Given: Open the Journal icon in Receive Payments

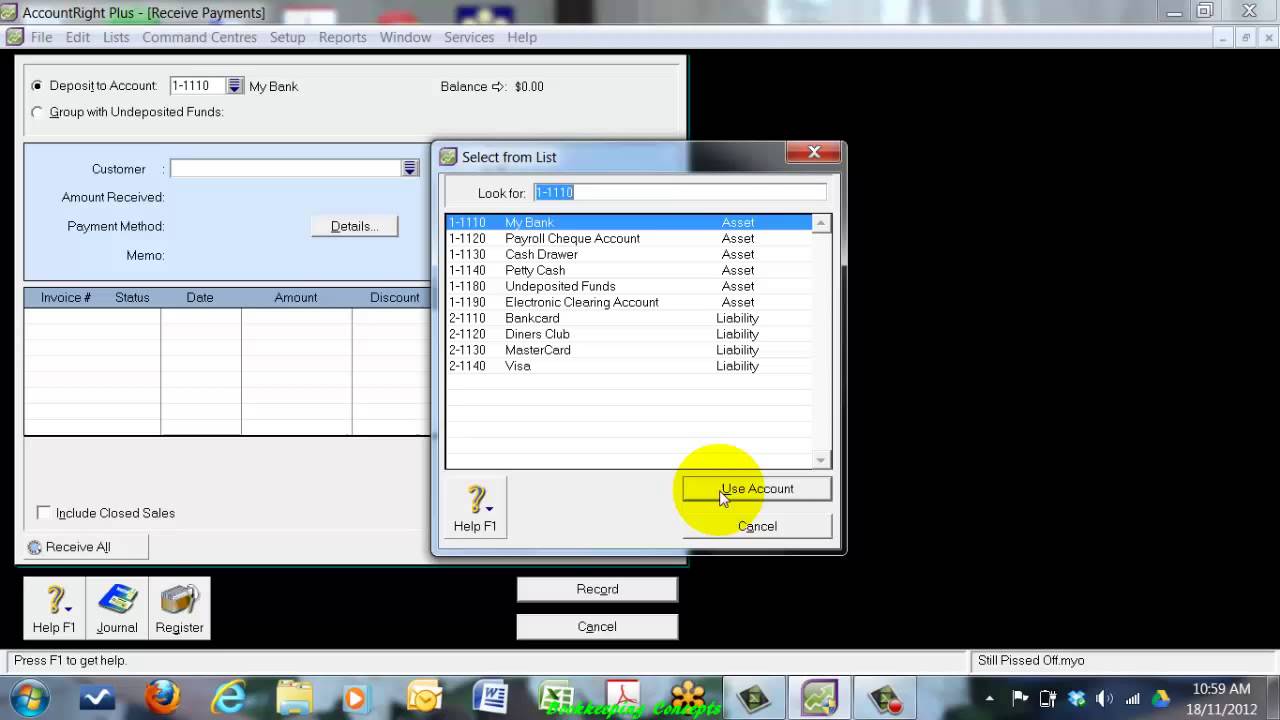Looking at the screenshot, I should click(x=117, y=608).
